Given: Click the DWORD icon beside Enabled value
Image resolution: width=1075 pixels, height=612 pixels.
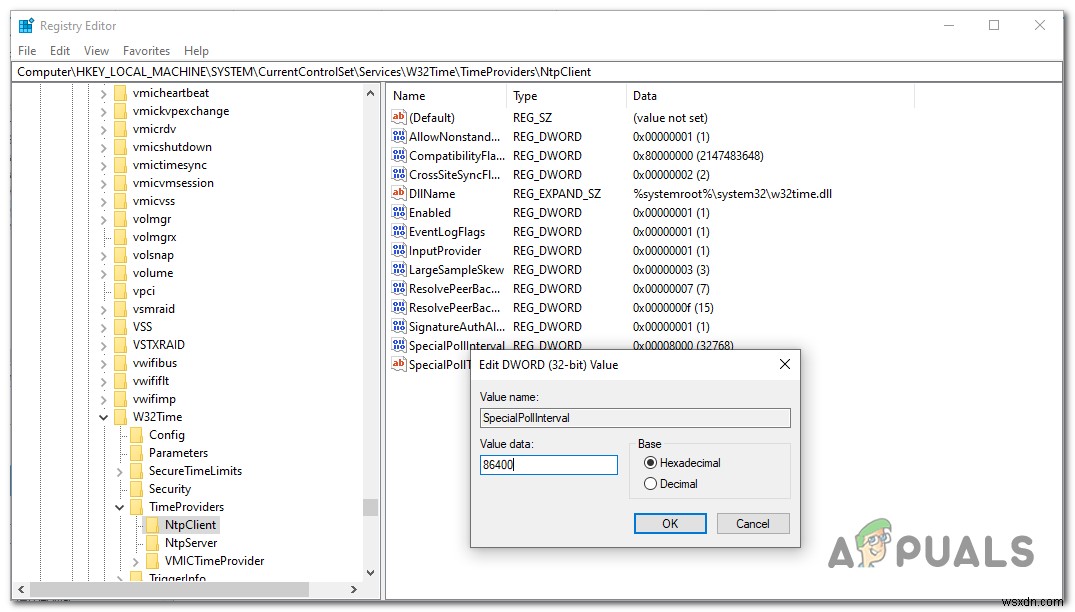Looking at the screenshot, I should coord(398,212).
